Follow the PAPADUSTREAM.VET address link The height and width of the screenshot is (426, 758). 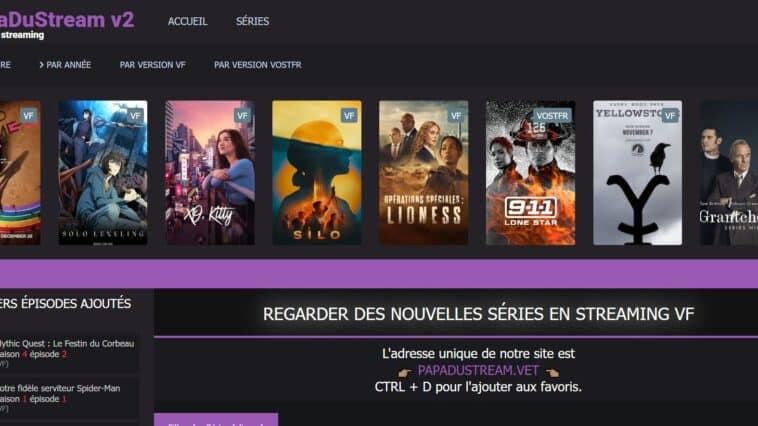point(478,370)
